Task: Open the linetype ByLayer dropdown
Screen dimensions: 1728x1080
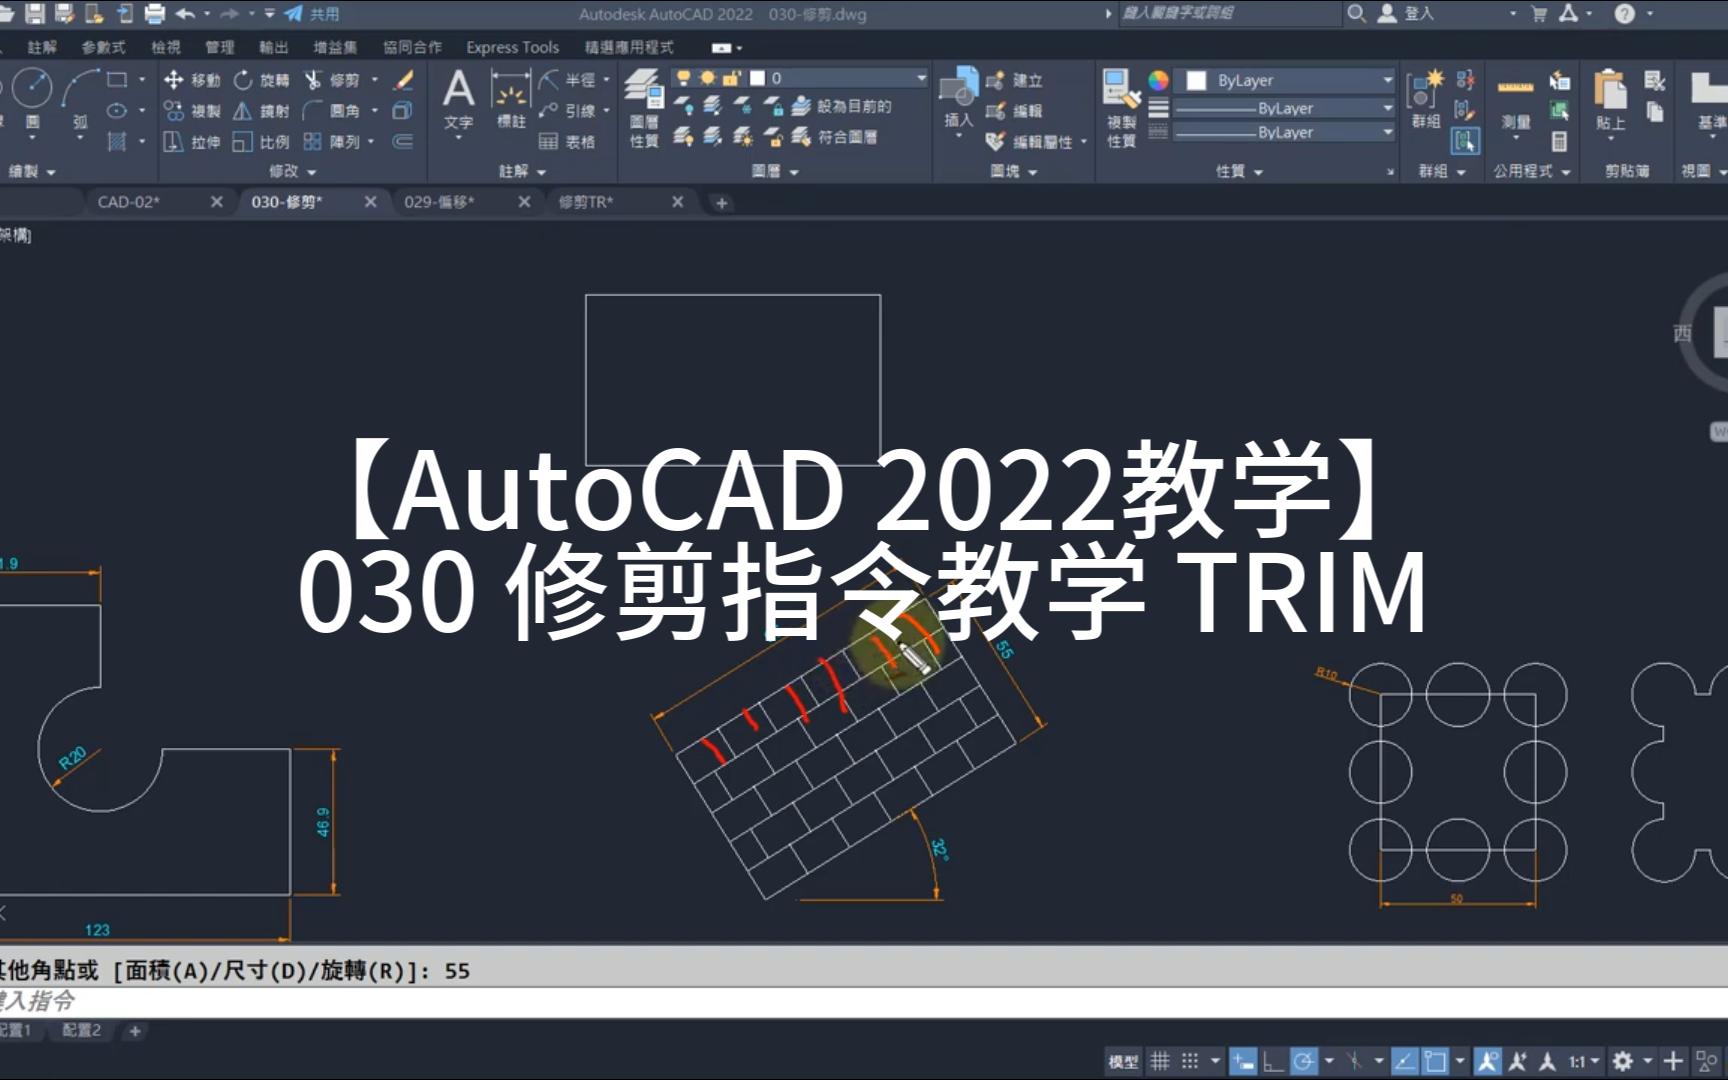Action: 1284,132
